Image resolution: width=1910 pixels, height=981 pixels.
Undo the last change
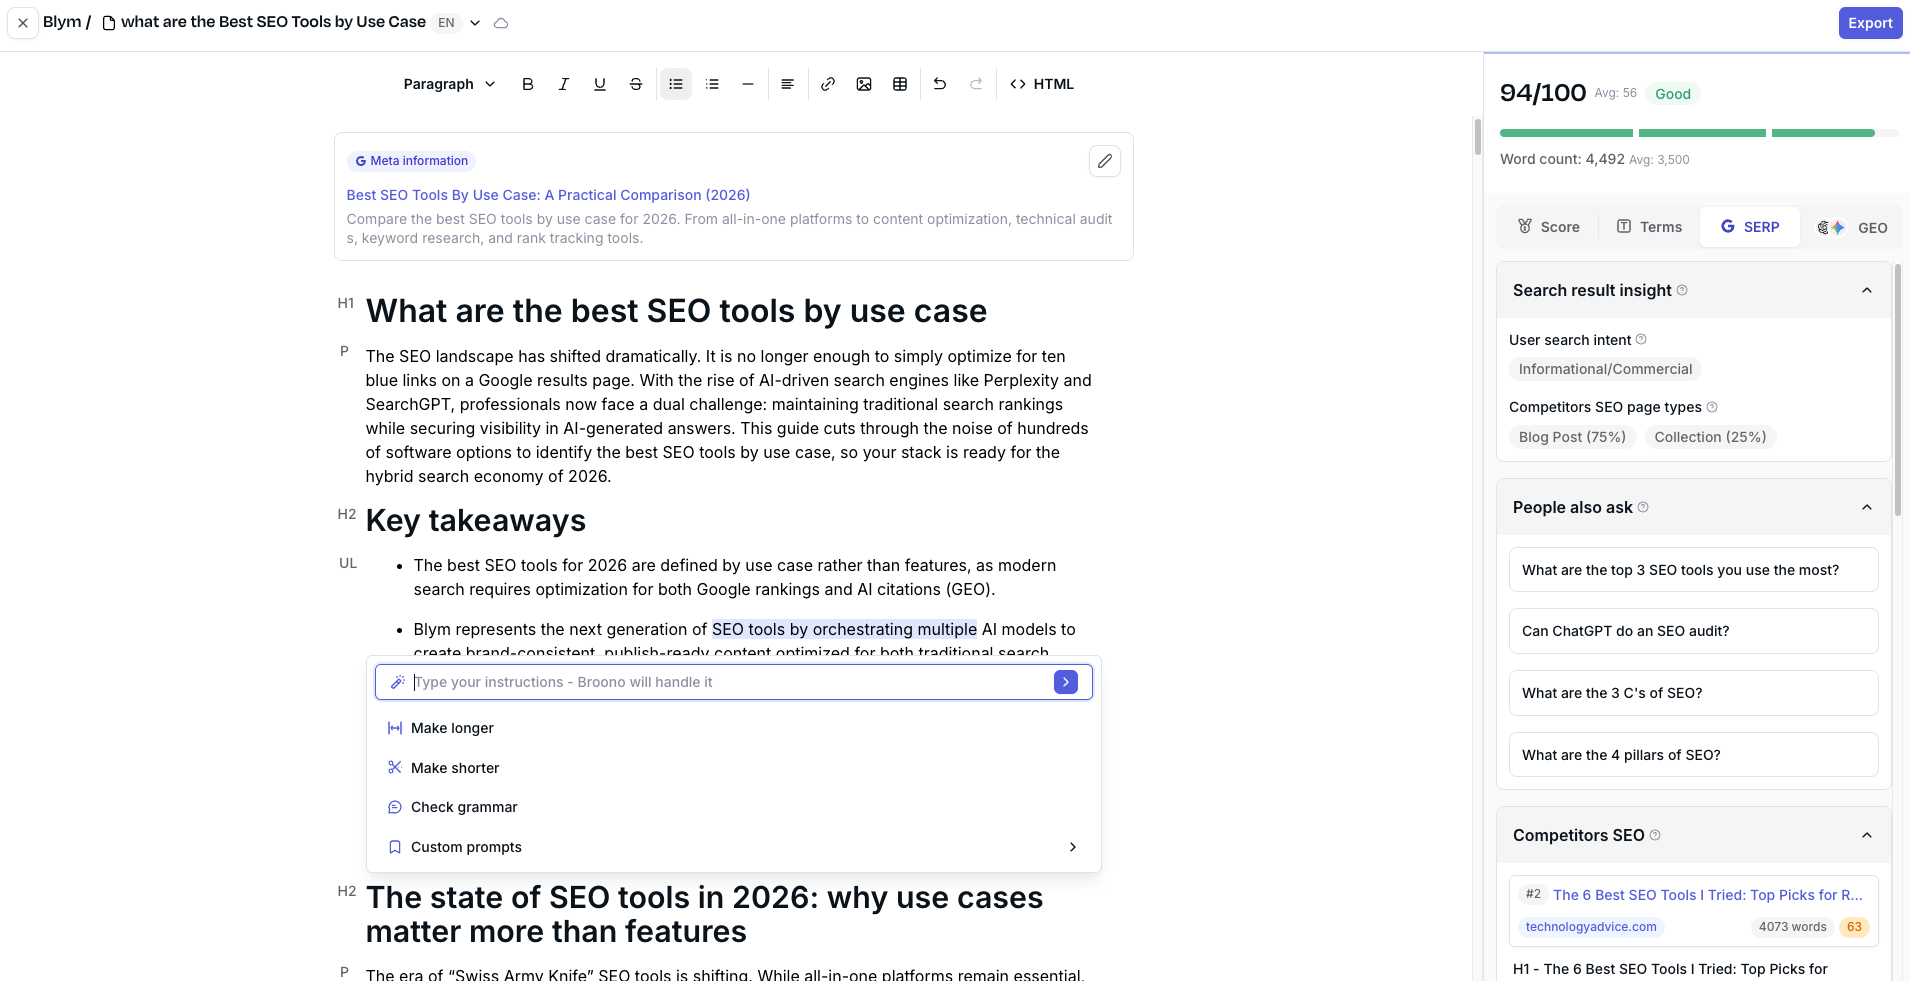[x=940, y=84]
